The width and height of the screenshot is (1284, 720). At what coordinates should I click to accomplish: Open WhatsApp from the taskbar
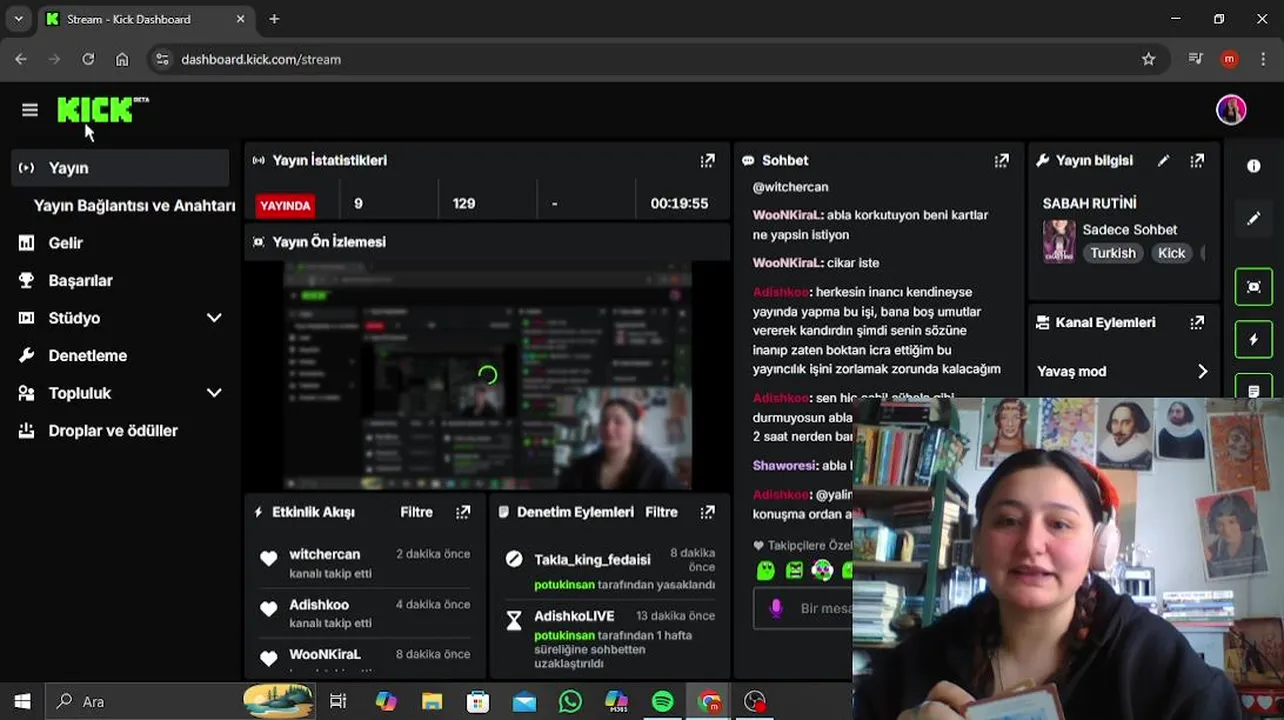pos(570,701)
